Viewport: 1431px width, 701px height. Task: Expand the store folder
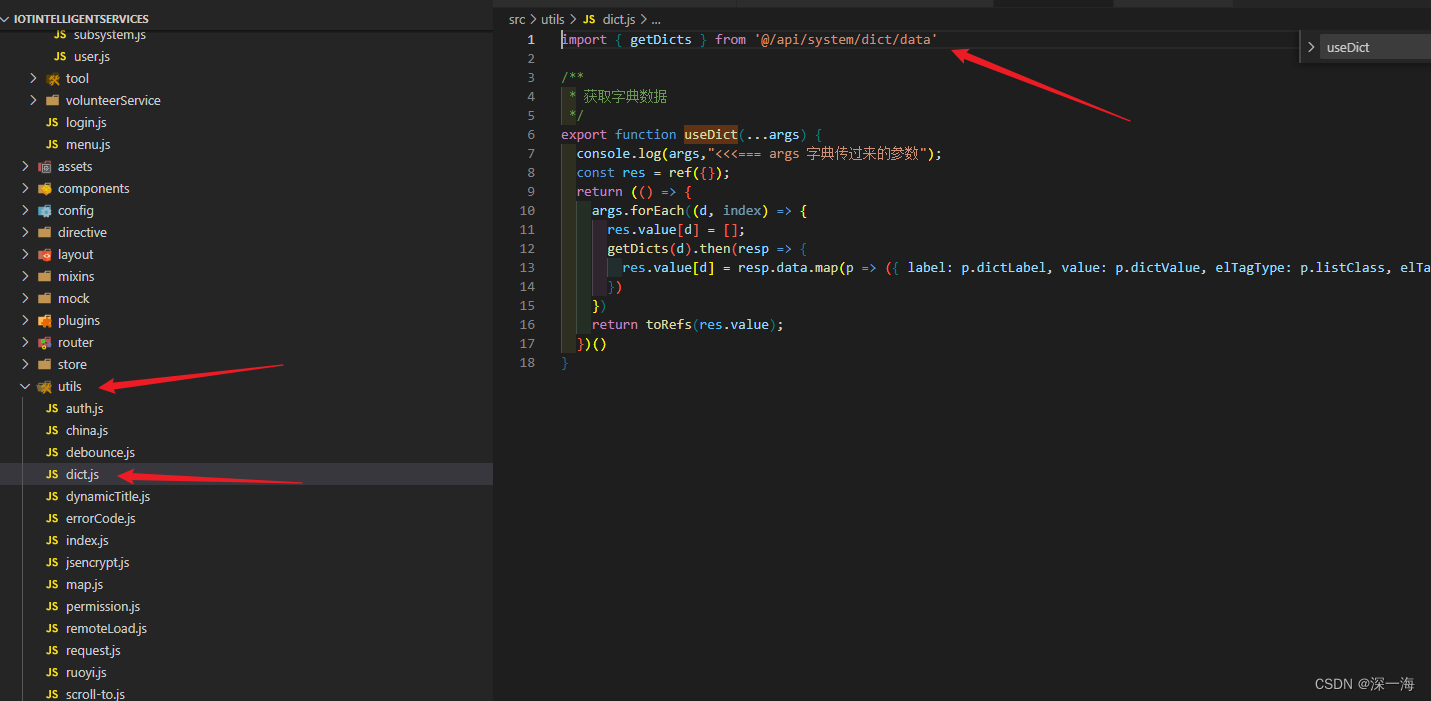[x=25, y=364]
